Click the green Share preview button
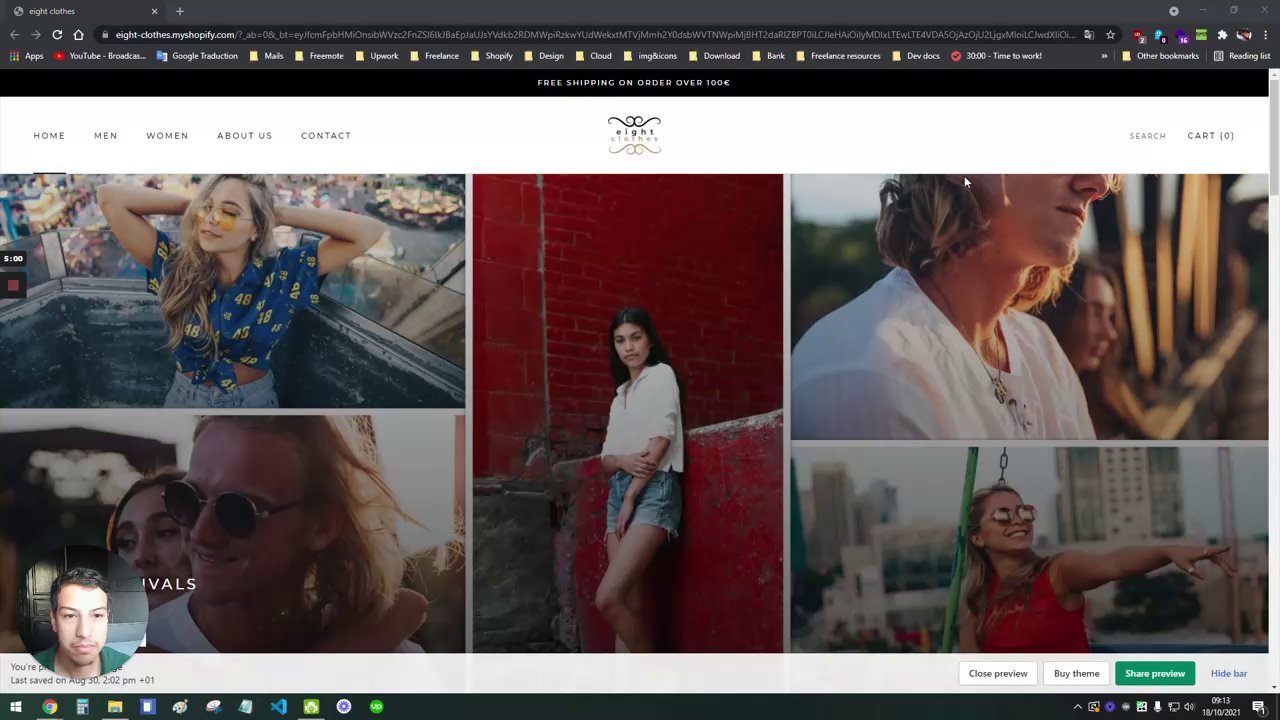The width and height of the screenshot is (1280, 720). pos(1155,674)
